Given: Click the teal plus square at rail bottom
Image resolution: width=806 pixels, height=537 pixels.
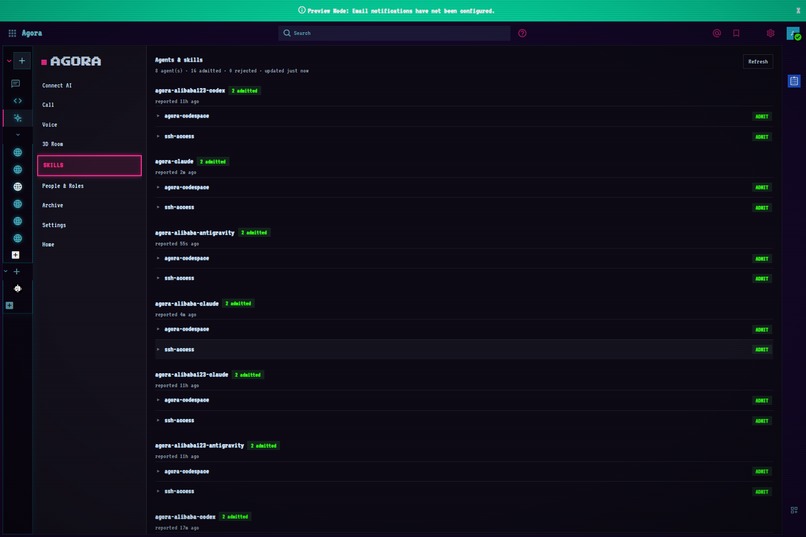Looking at the screenshot, I should (x=9, y=305).
